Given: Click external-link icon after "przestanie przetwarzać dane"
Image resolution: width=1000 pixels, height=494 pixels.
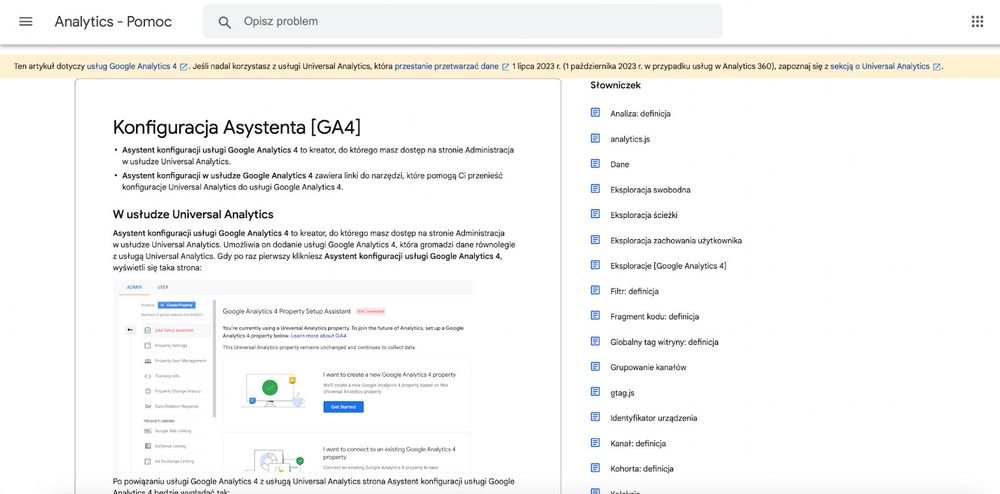Looking at the screenshot, I should 505,67.
